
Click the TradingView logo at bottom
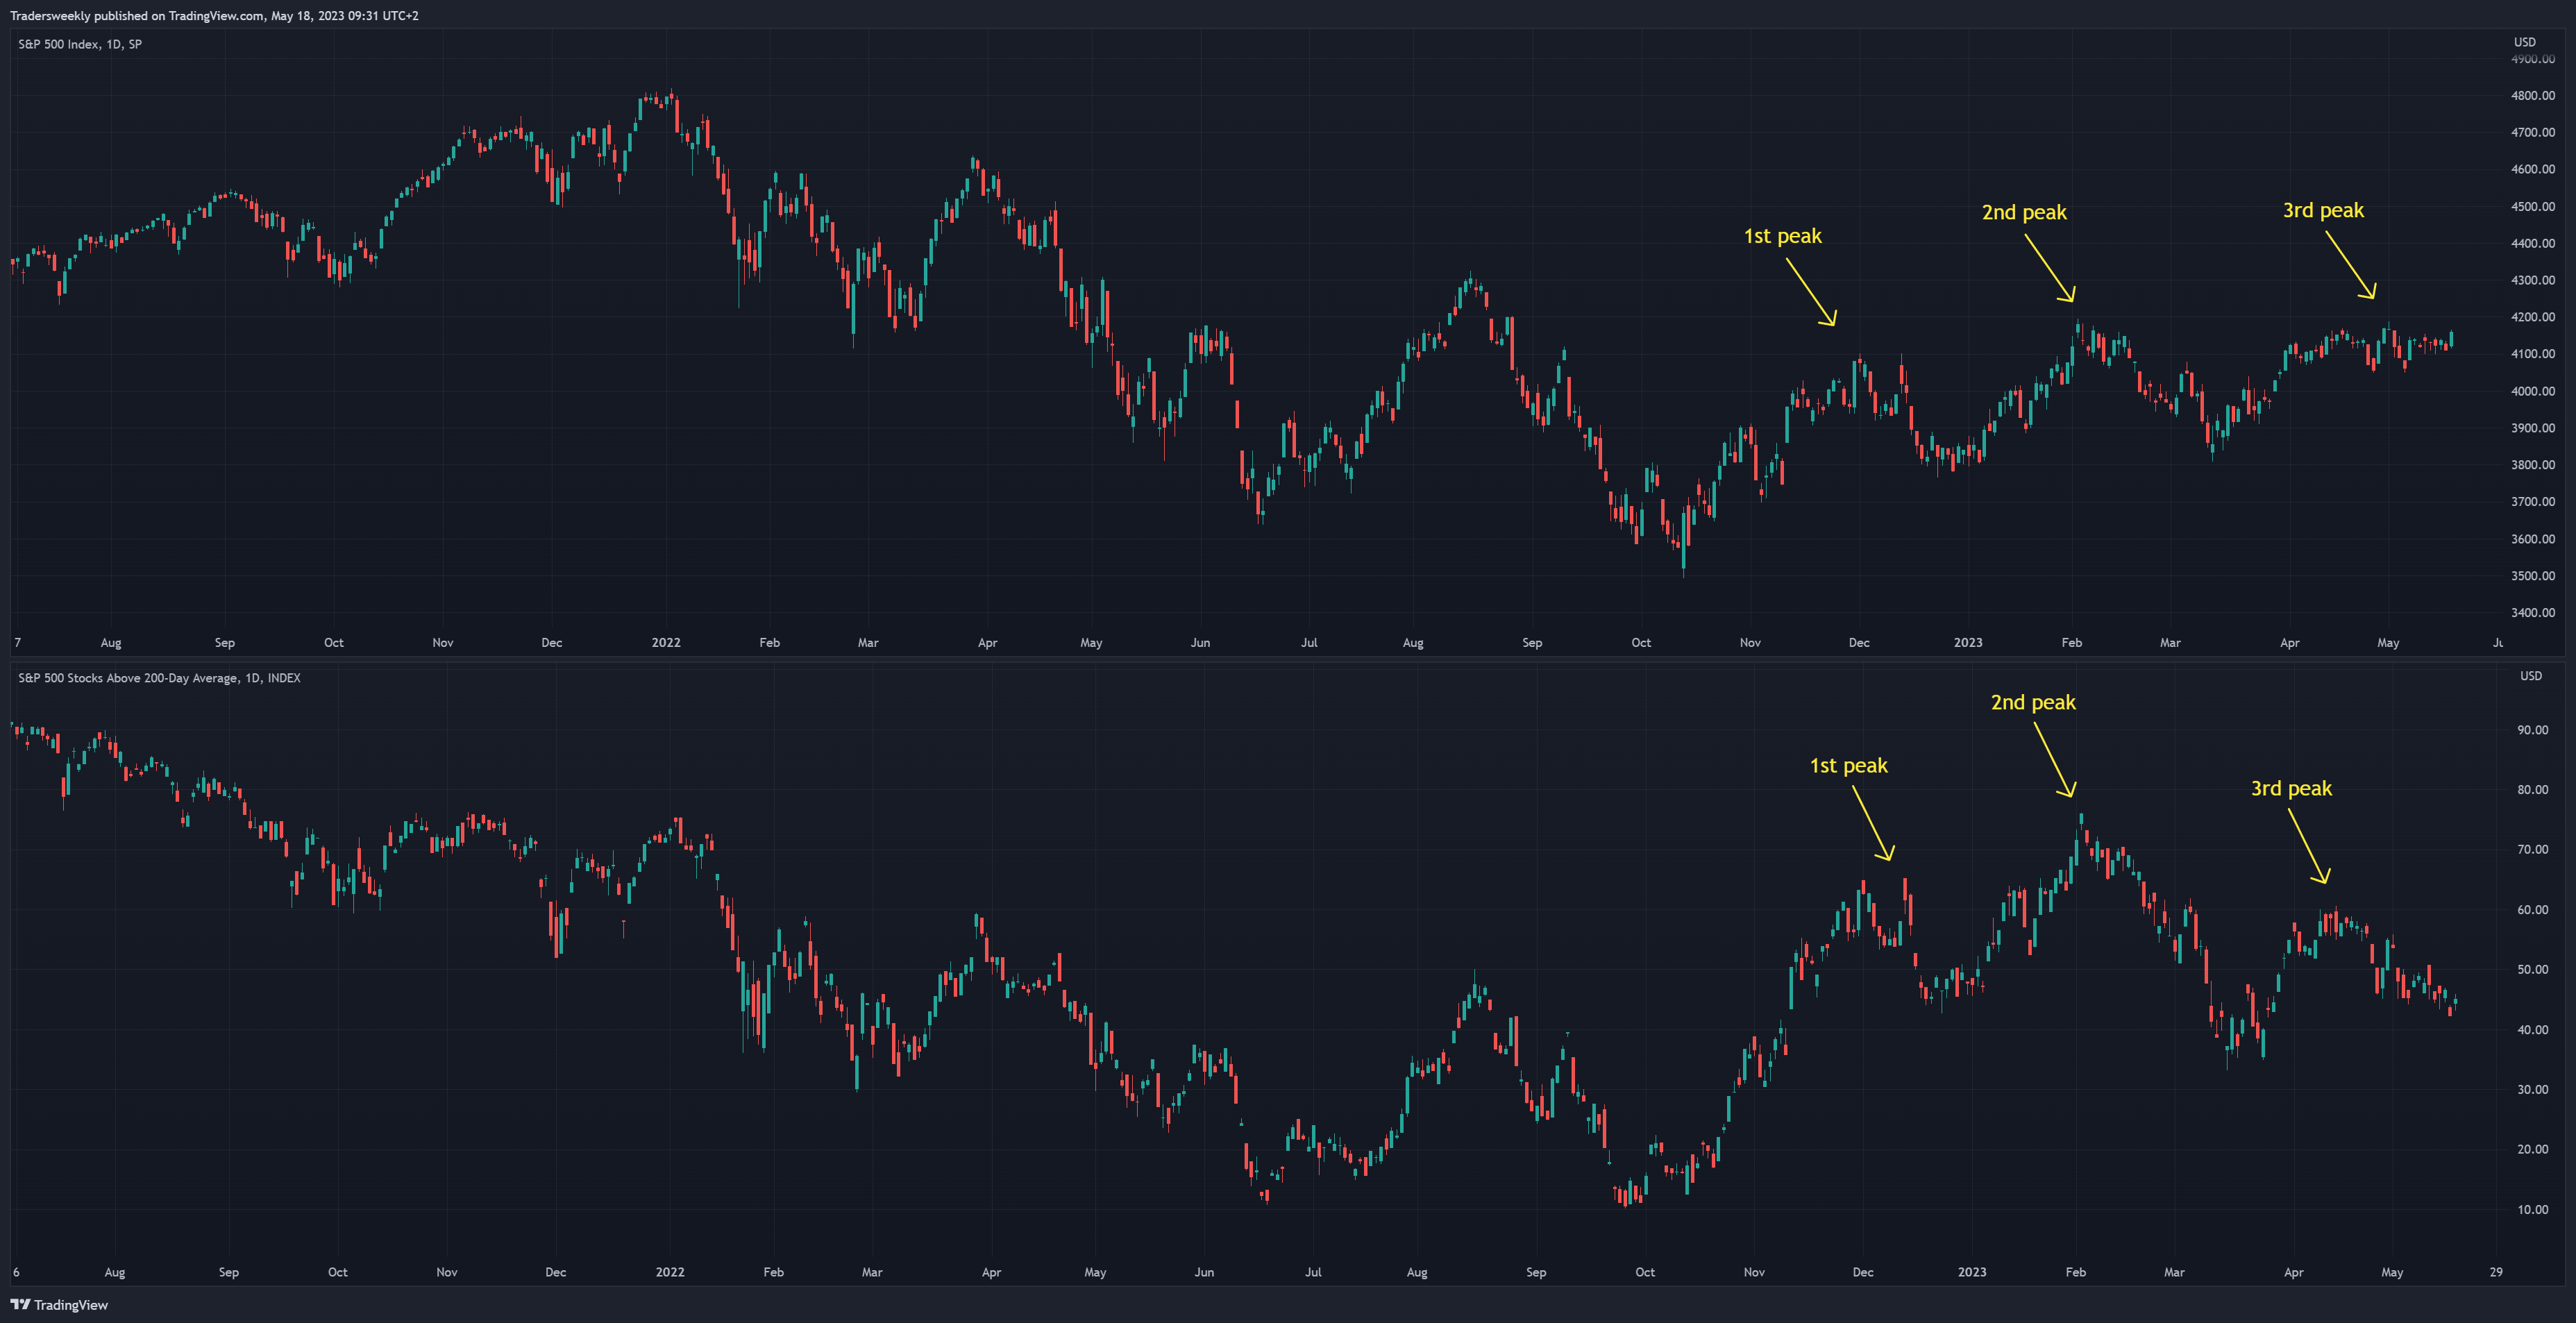pyautogui.click(x=59, y=1305)
